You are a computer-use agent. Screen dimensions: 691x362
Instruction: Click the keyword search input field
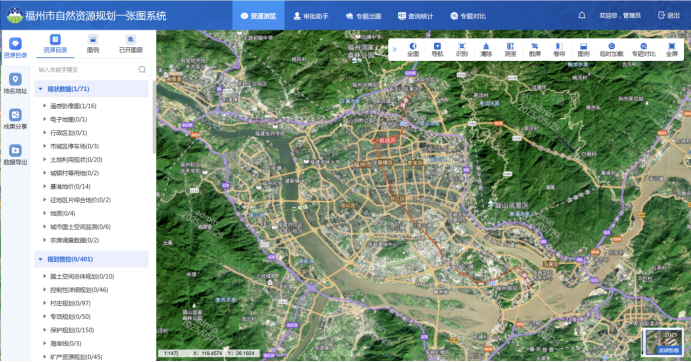coord(87,70)
